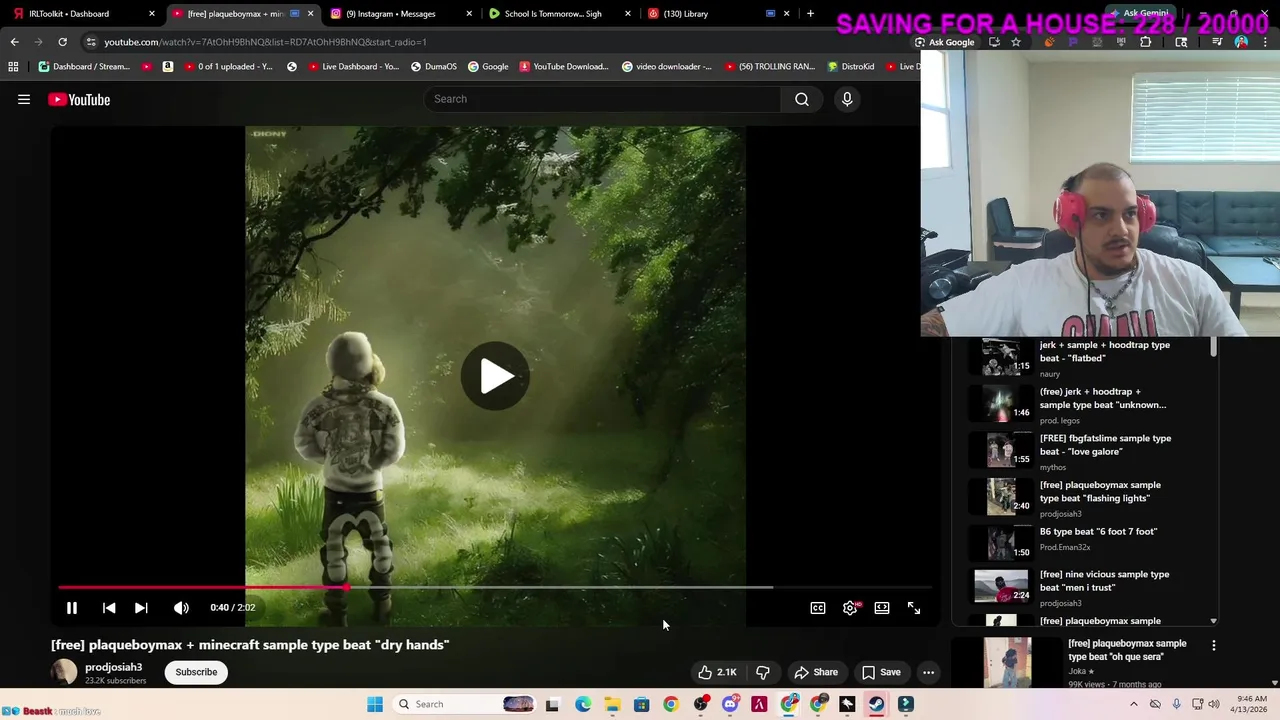1280x720 pixels.
Task: Start voice search with microphone
Action: [847, 99]
